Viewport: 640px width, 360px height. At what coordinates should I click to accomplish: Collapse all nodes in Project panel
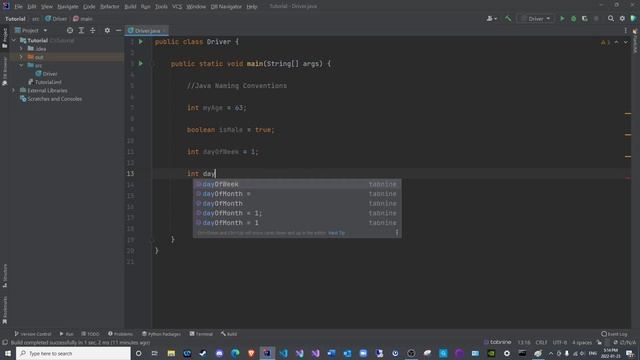93,31
